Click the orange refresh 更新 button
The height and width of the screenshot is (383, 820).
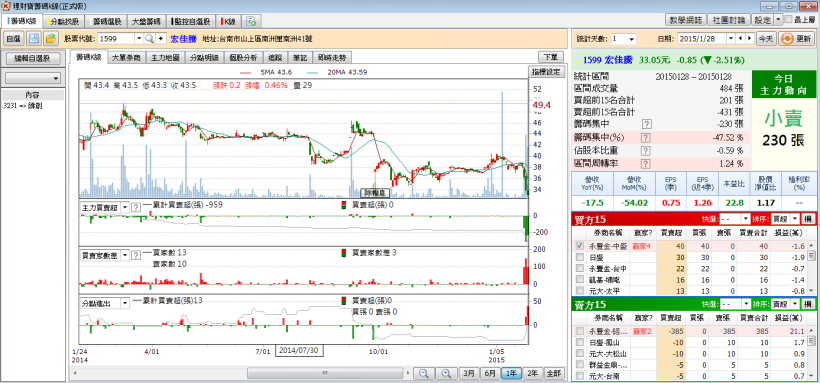[795, 39]
